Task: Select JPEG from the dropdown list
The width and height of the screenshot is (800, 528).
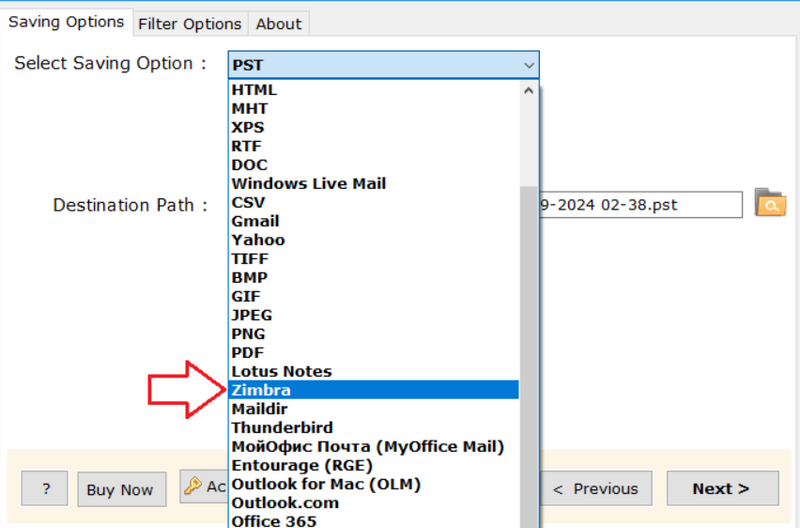Action: [x=374, y=315]
